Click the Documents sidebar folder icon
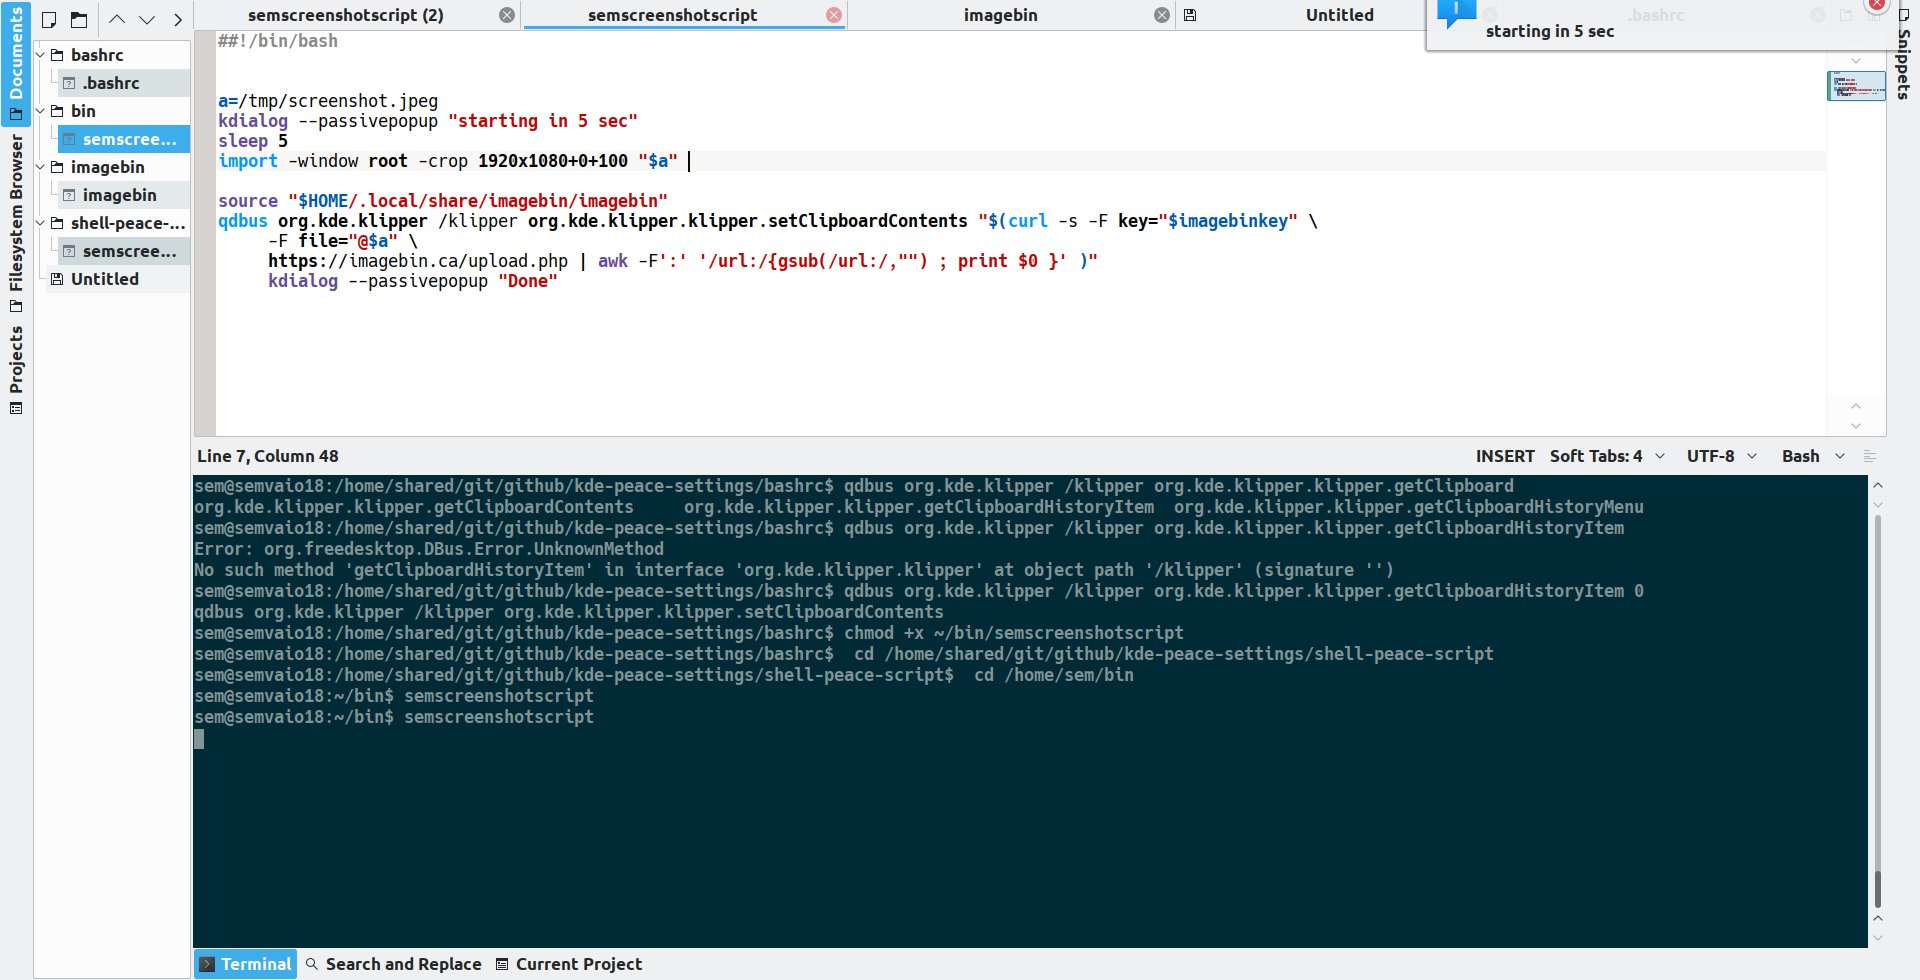Viewport: 1920px width, 980px height. (16, 114)
